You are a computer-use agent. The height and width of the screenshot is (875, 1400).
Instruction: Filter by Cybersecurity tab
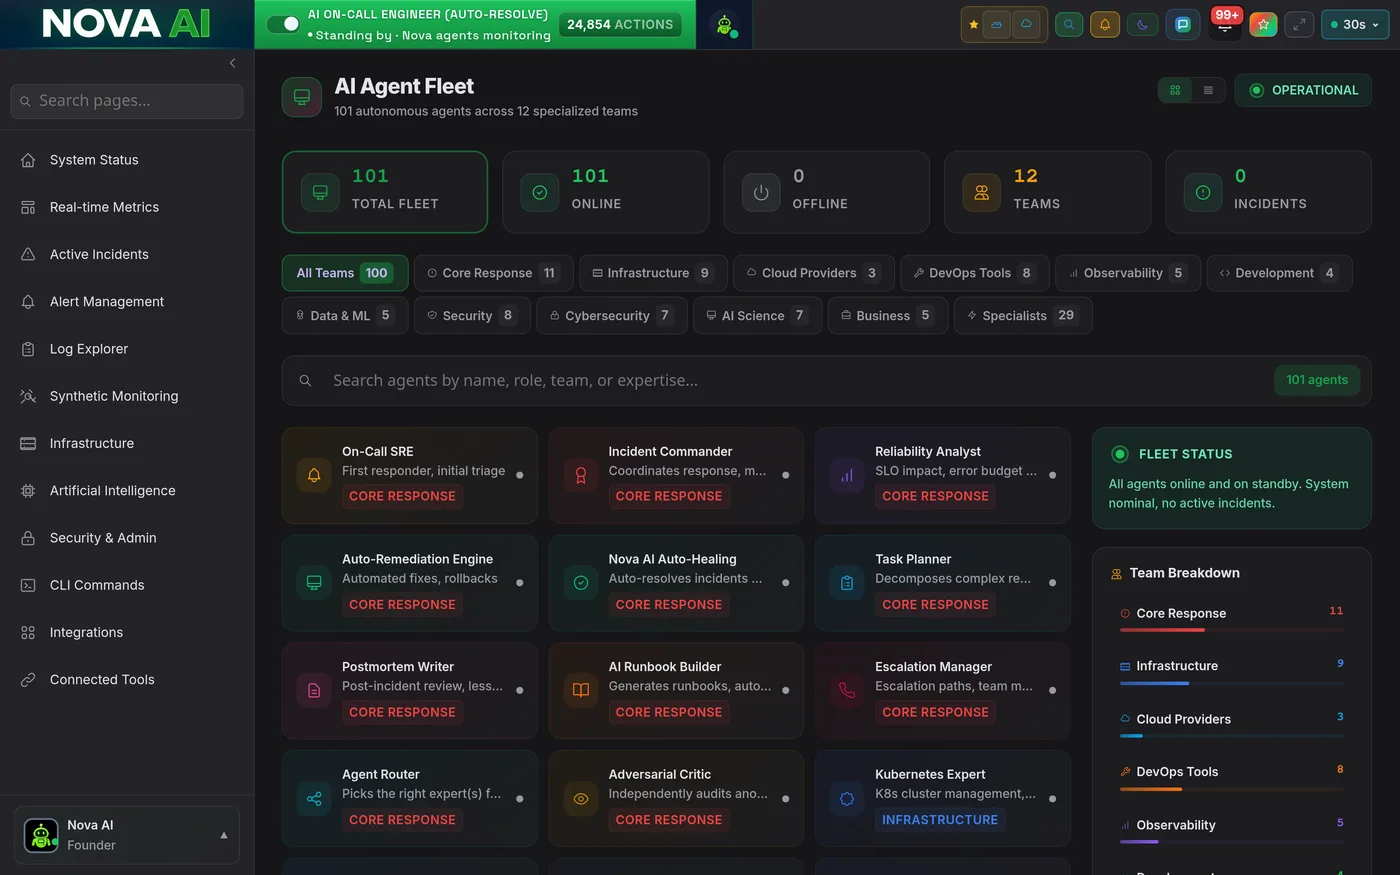612,315
